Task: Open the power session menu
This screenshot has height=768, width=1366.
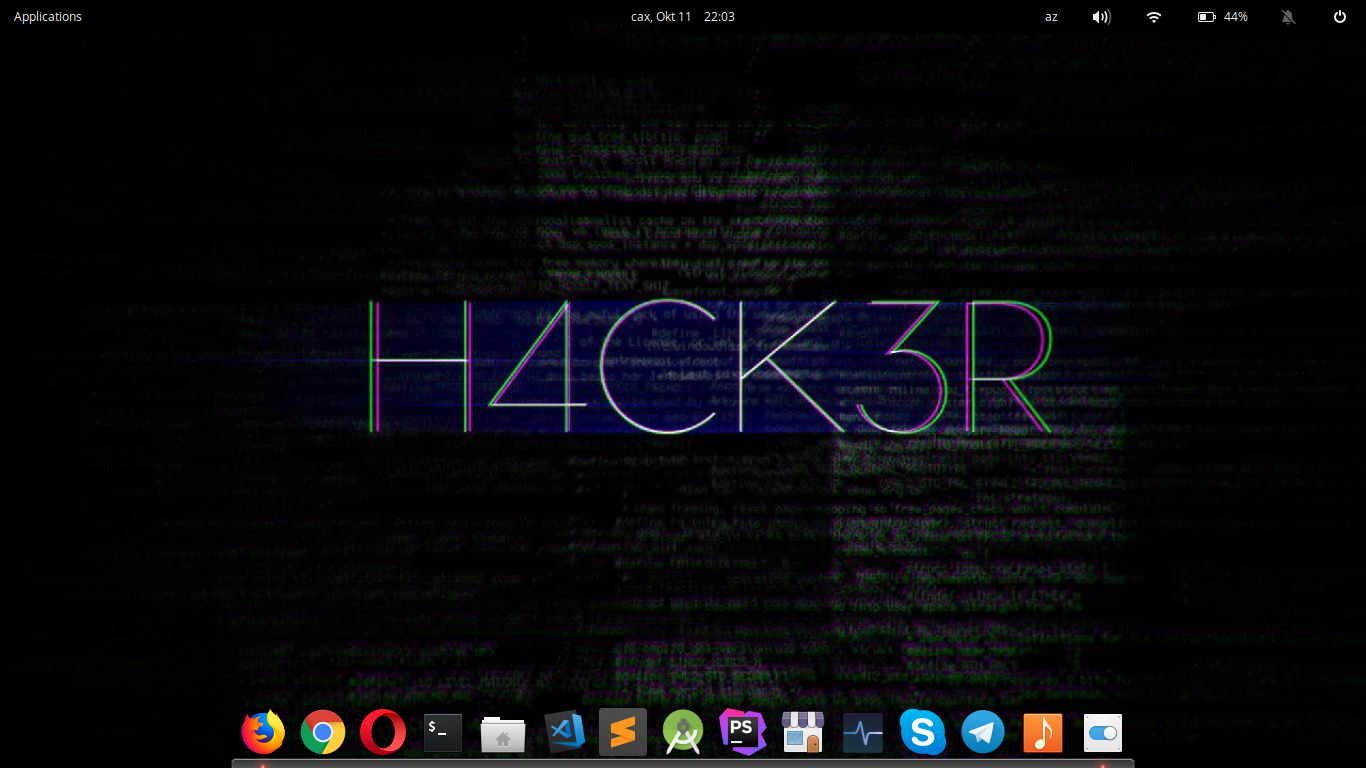Action: tap(1340, 16)
